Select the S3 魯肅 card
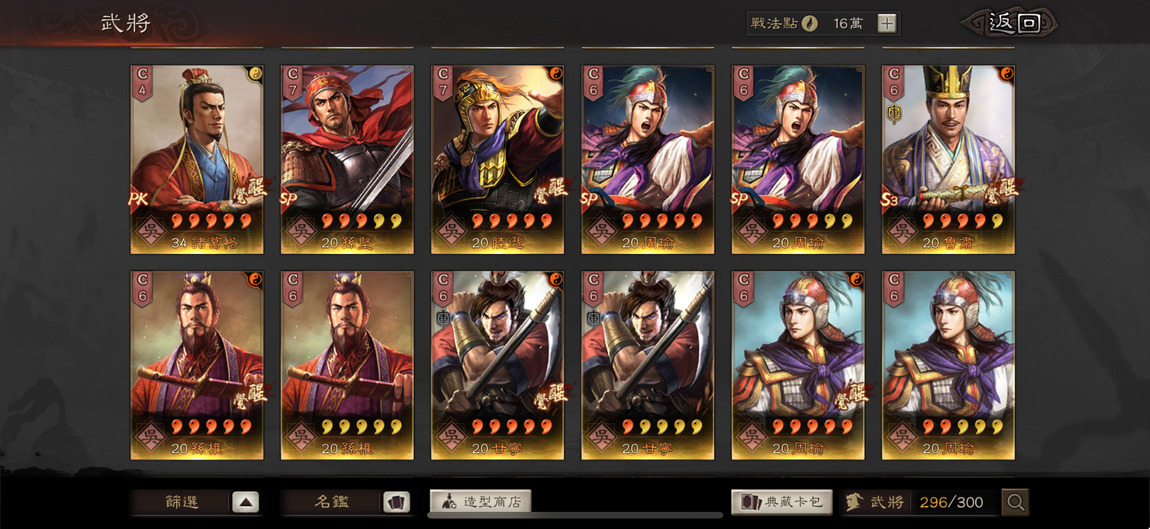This screenshot has width=1150, height=529. 948,159
